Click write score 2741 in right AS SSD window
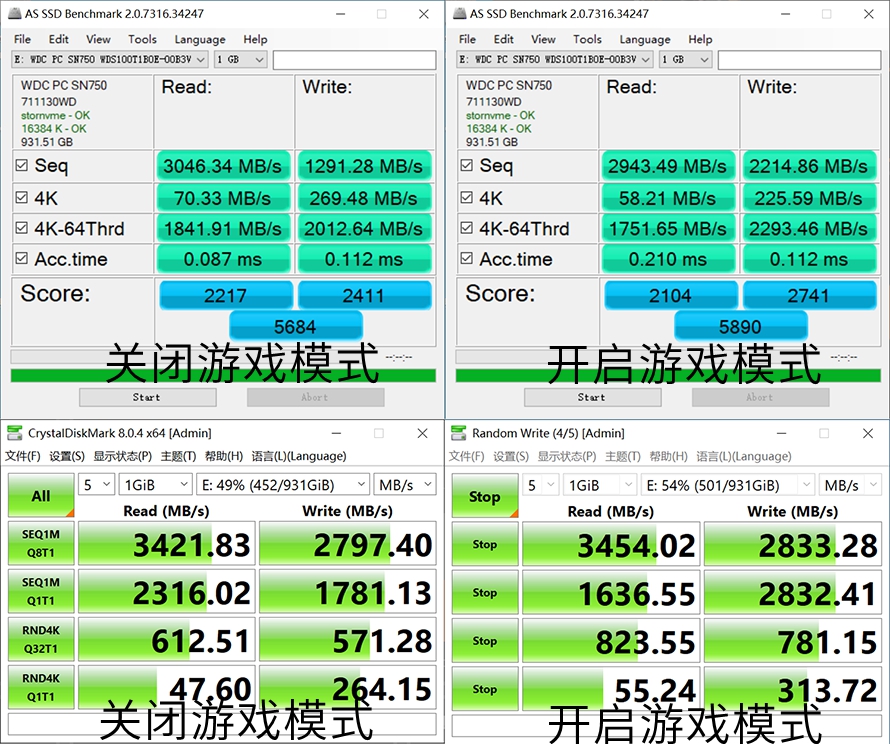Screen dimensions: 890x744 click(809, 295)
